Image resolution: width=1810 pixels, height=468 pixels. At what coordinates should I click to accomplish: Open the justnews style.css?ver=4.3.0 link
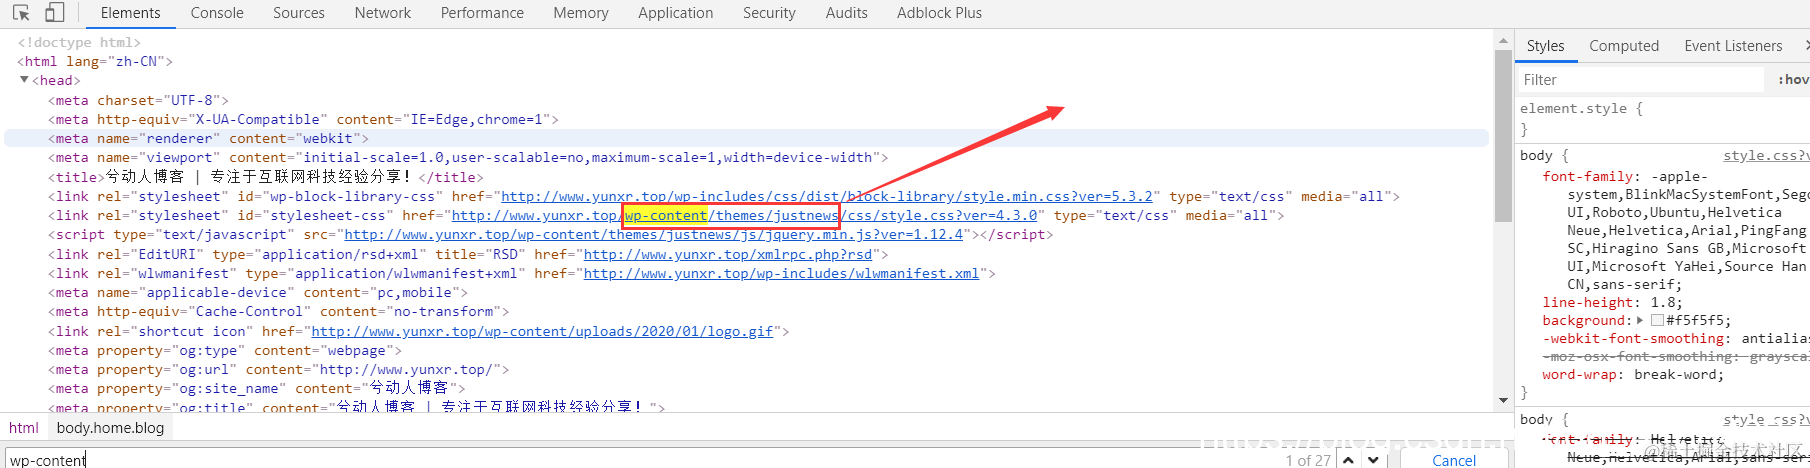click(x=744, y=215)
